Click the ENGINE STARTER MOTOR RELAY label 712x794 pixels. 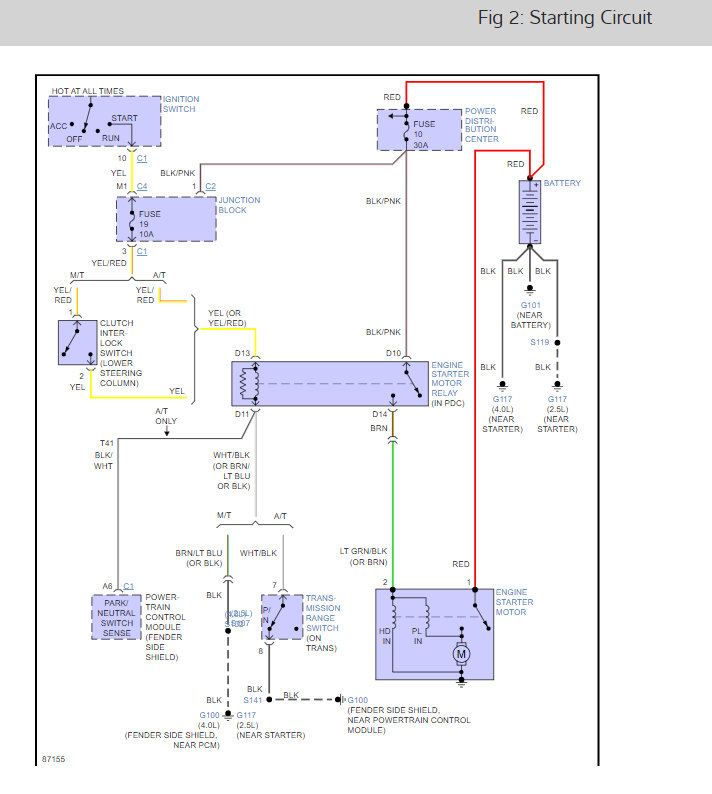[x=450, y=384]
